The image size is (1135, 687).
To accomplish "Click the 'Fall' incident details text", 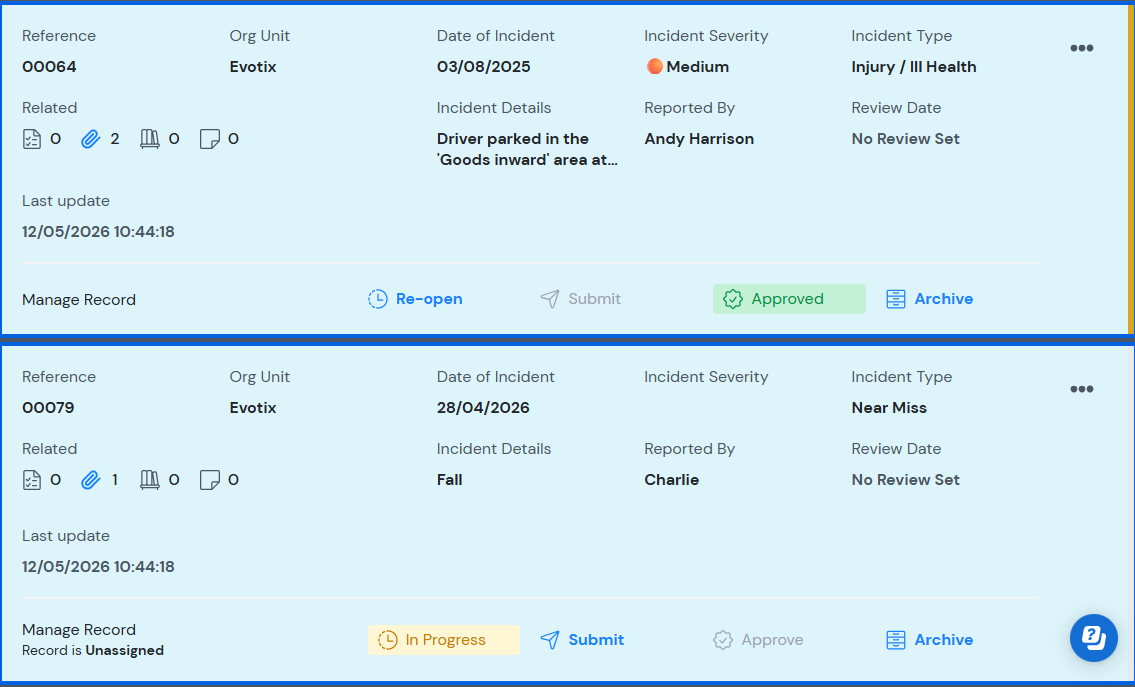I will 450,480.
